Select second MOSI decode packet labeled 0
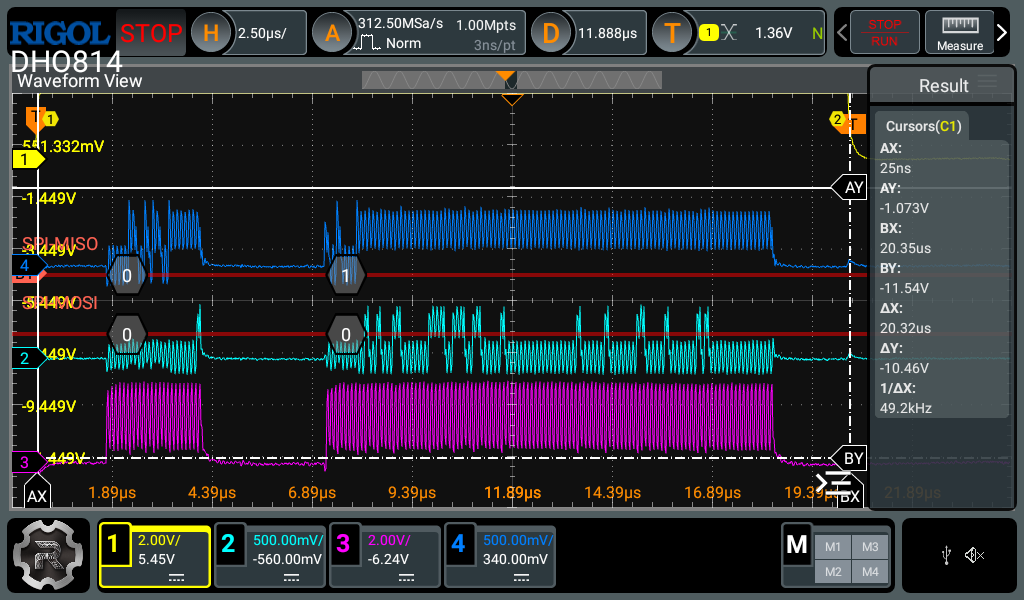 (345, 334)
